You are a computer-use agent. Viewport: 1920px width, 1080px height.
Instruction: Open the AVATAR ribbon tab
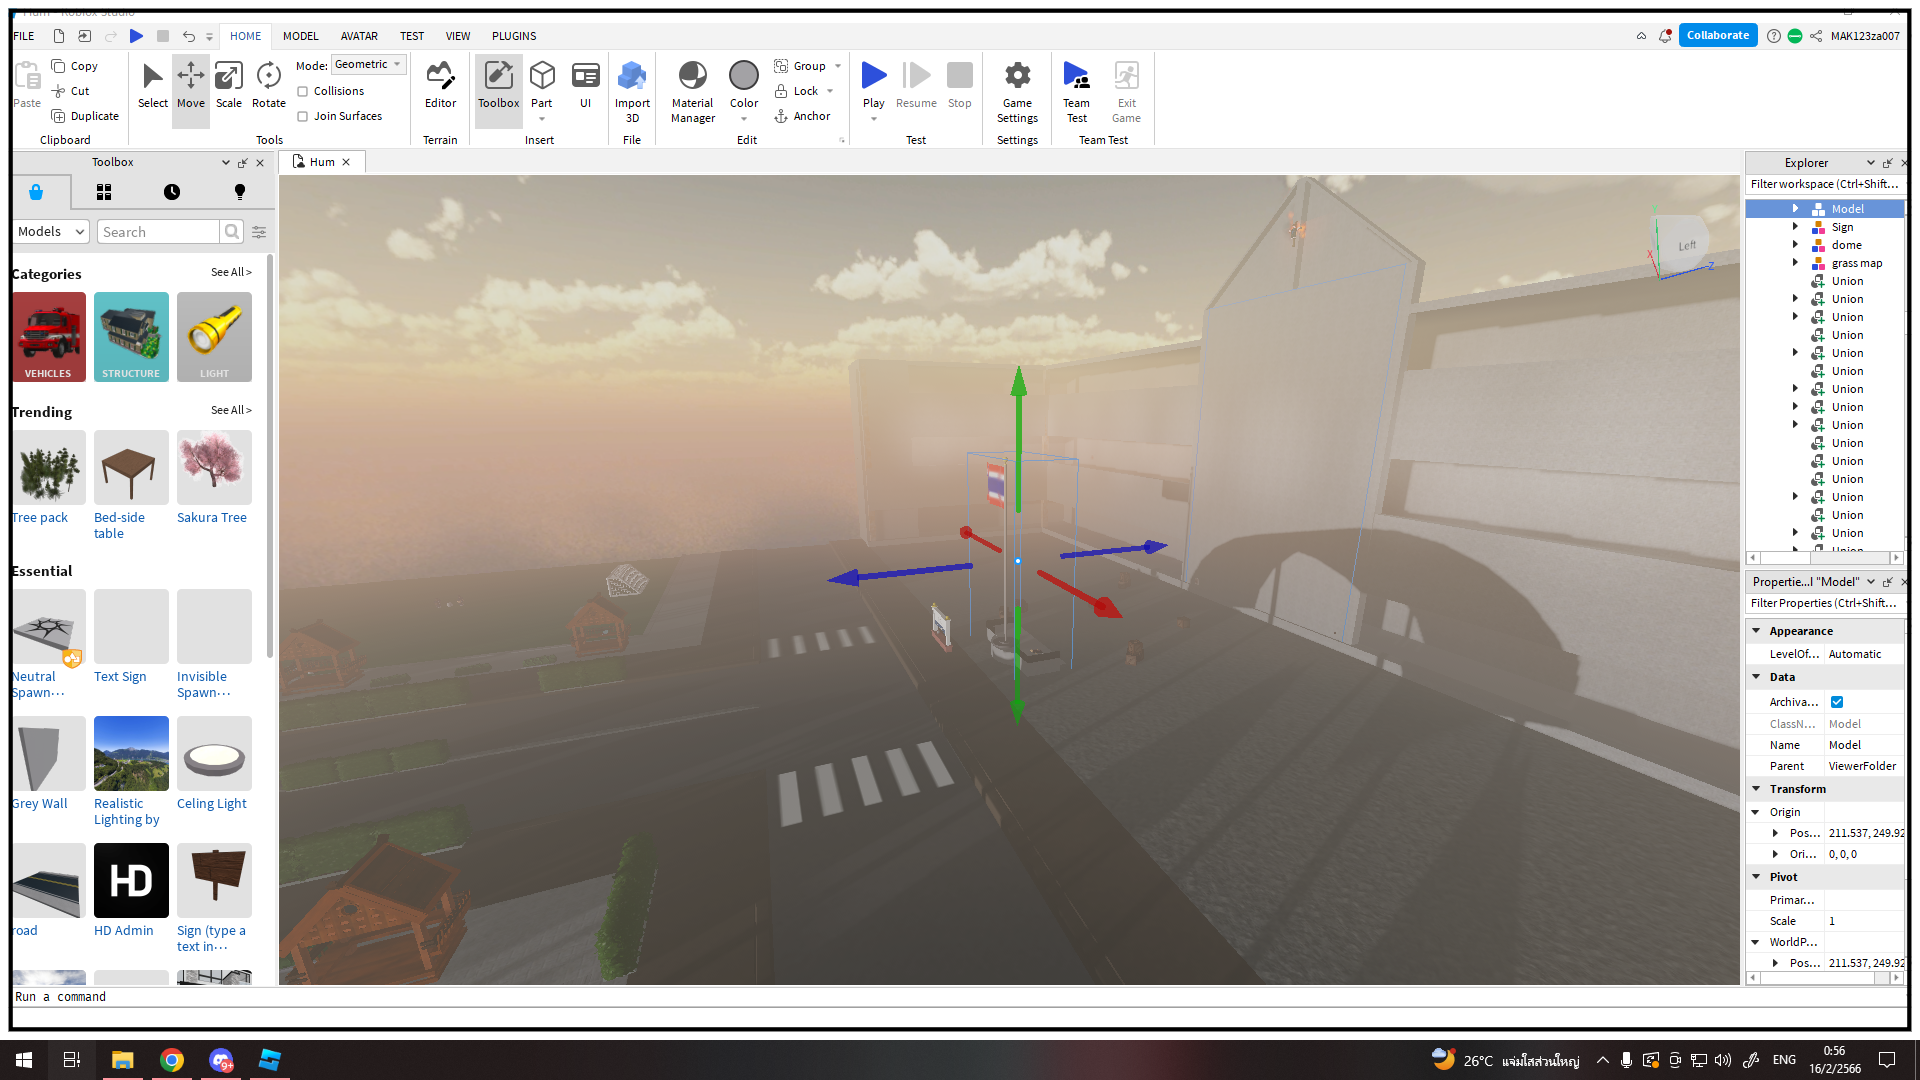[359, 36]
